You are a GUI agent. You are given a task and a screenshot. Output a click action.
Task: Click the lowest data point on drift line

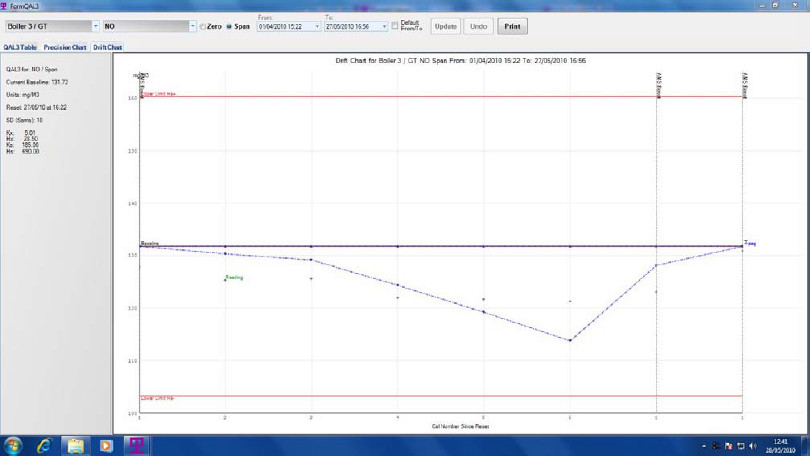pyautogui.click(x=570, y=340)
